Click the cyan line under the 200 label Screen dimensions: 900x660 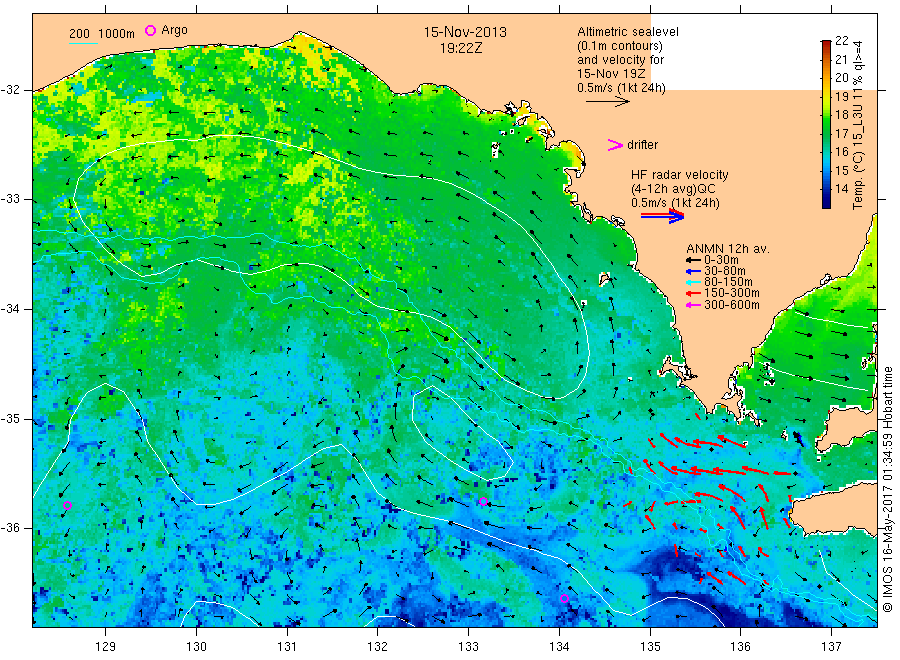83,43
